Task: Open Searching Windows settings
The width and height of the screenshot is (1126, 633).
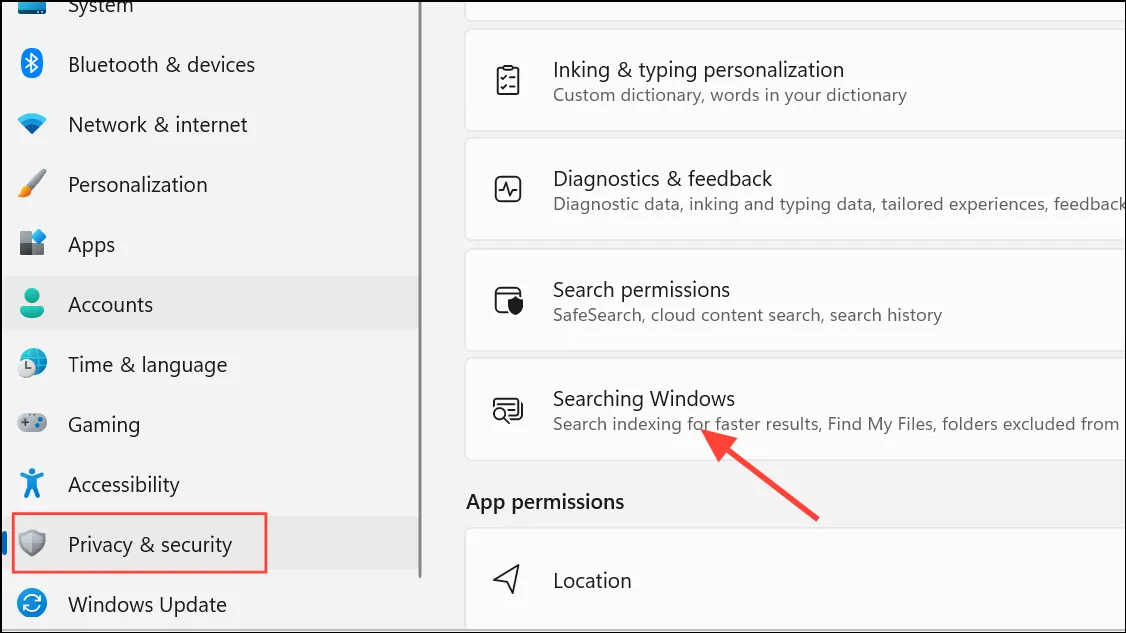Action: (x=796, y=410)
